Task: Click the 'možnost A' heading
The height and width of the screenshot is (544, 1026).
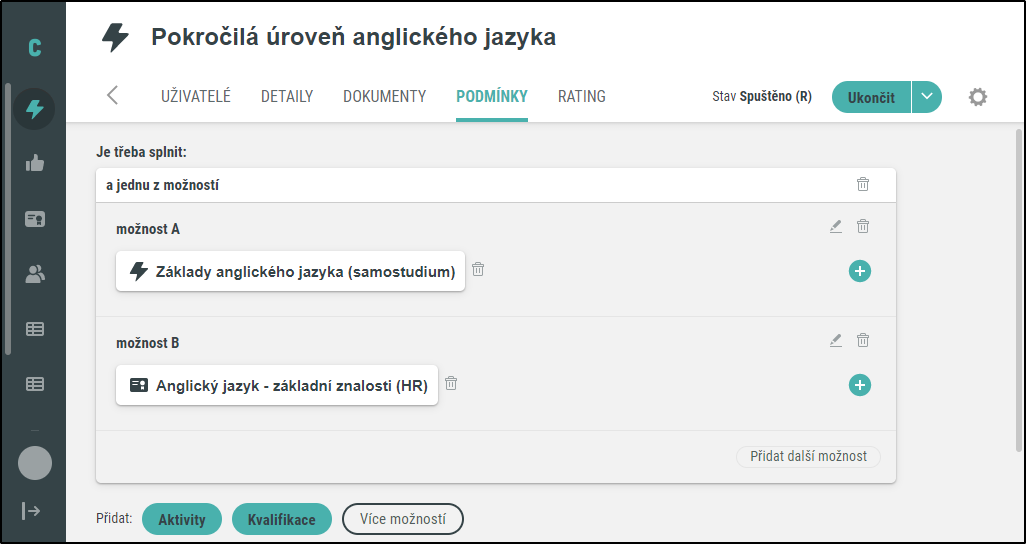Action: point(148,229)
